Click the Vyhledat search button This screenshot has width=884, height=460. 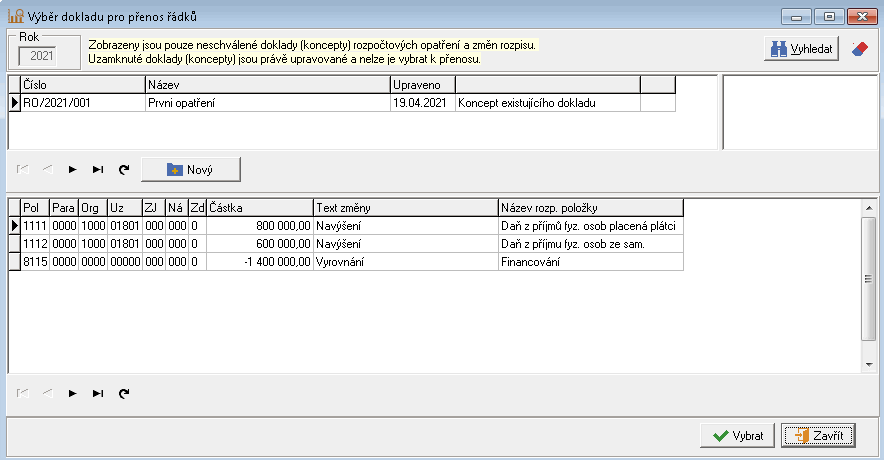800,49
